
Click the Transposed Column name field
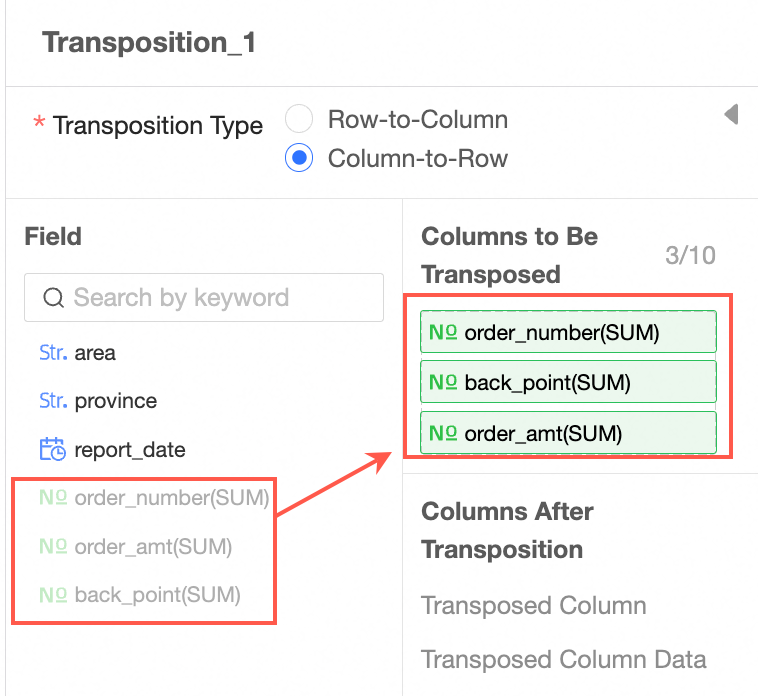pos(534,606)
